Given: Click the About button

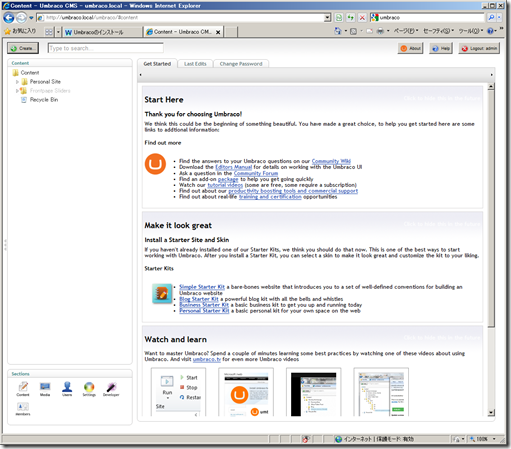Looking at the screenshot, I should pyautogui.click(x=410, y=48).
